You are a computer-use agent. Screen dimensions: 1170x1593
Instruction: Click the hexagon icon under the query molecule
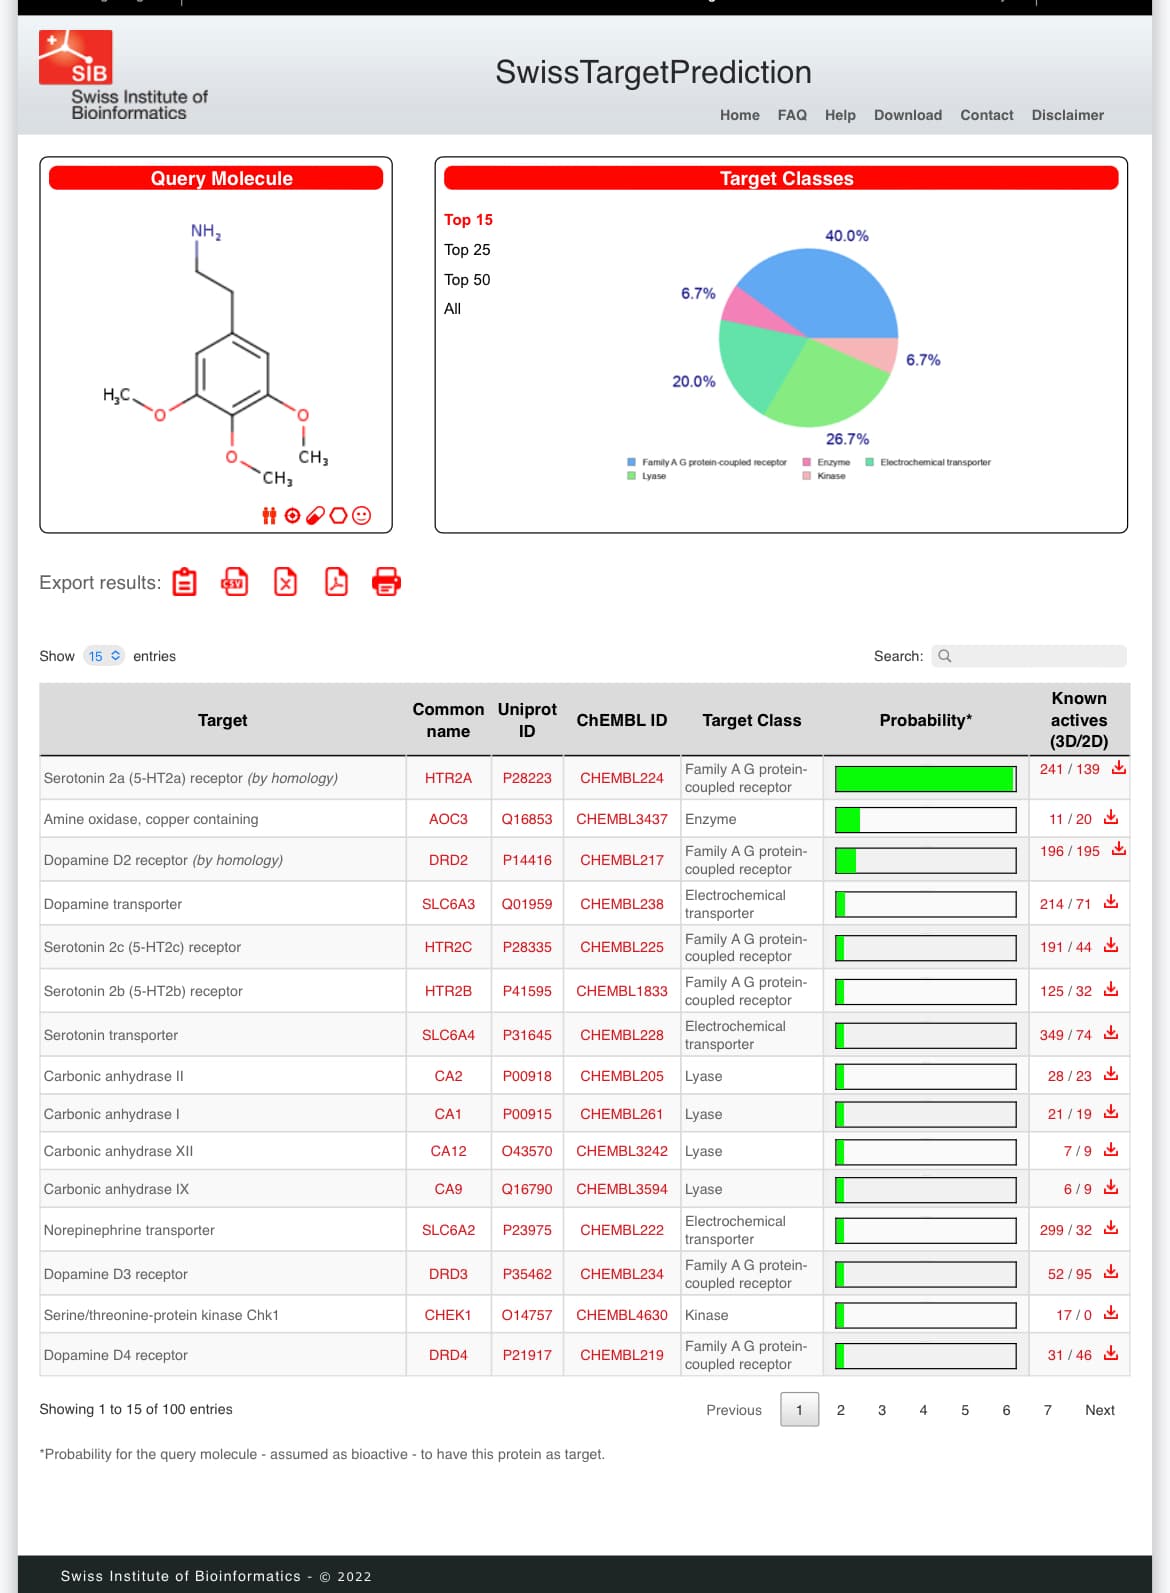click(x=339, y=516)
